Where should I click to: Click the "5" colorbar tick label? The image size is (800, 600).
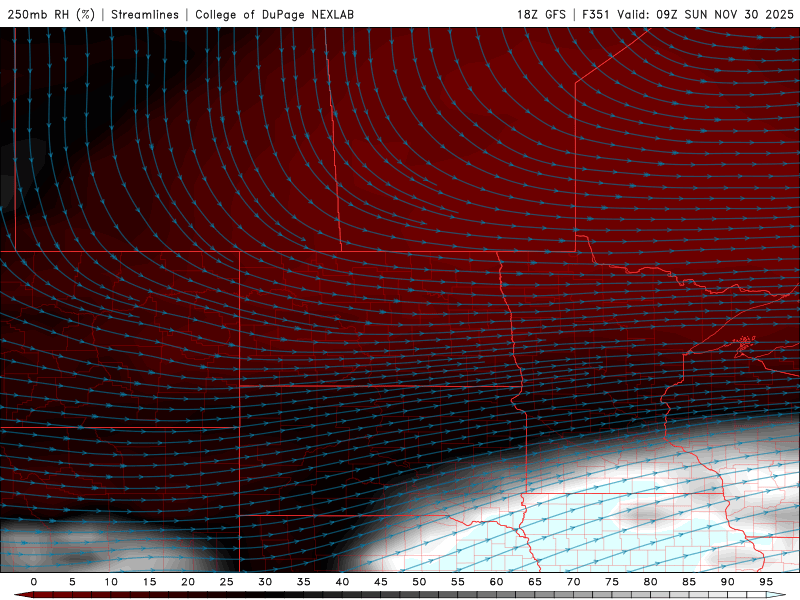click(x=72, y=582)
